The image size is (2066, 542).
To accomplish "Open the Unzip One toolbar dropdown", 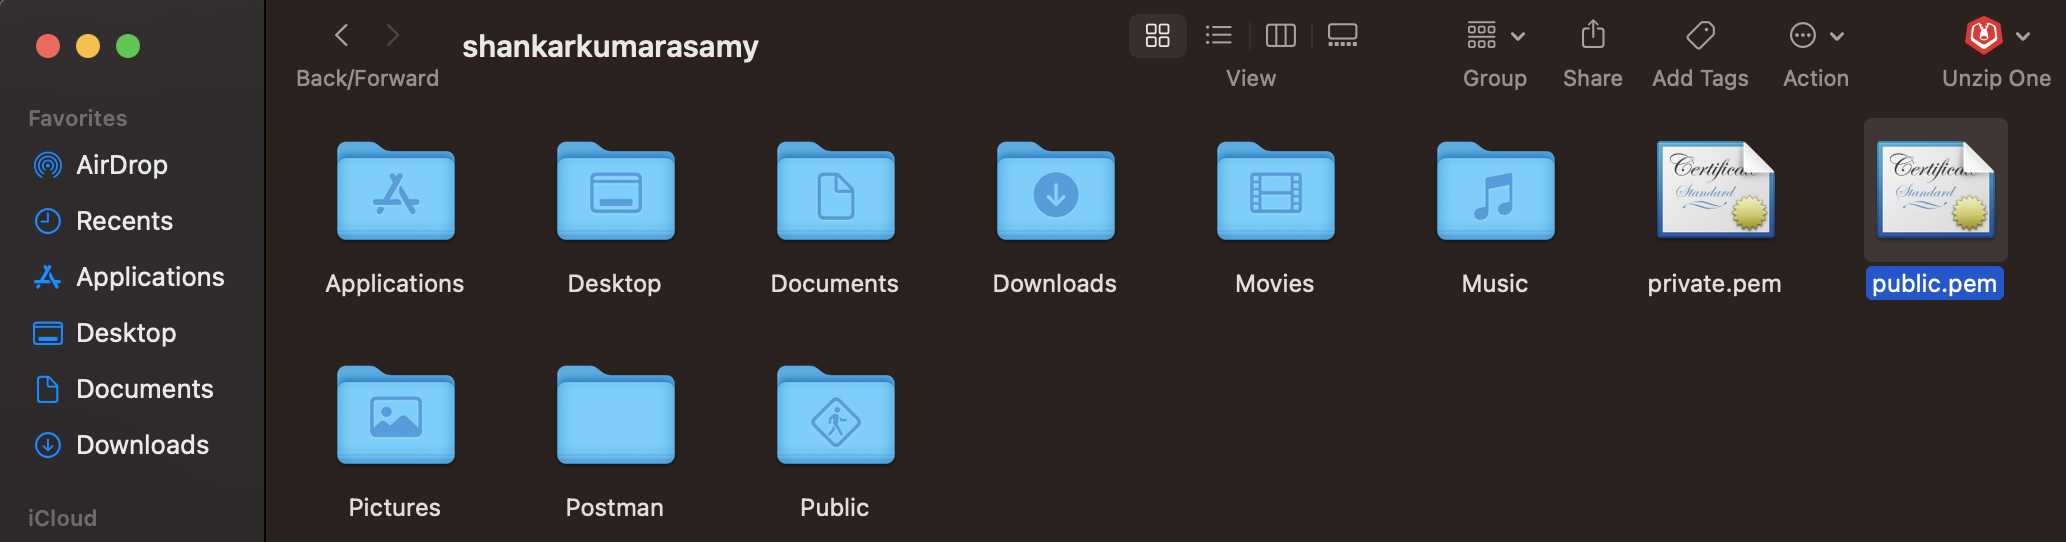I will [1996, 36].
